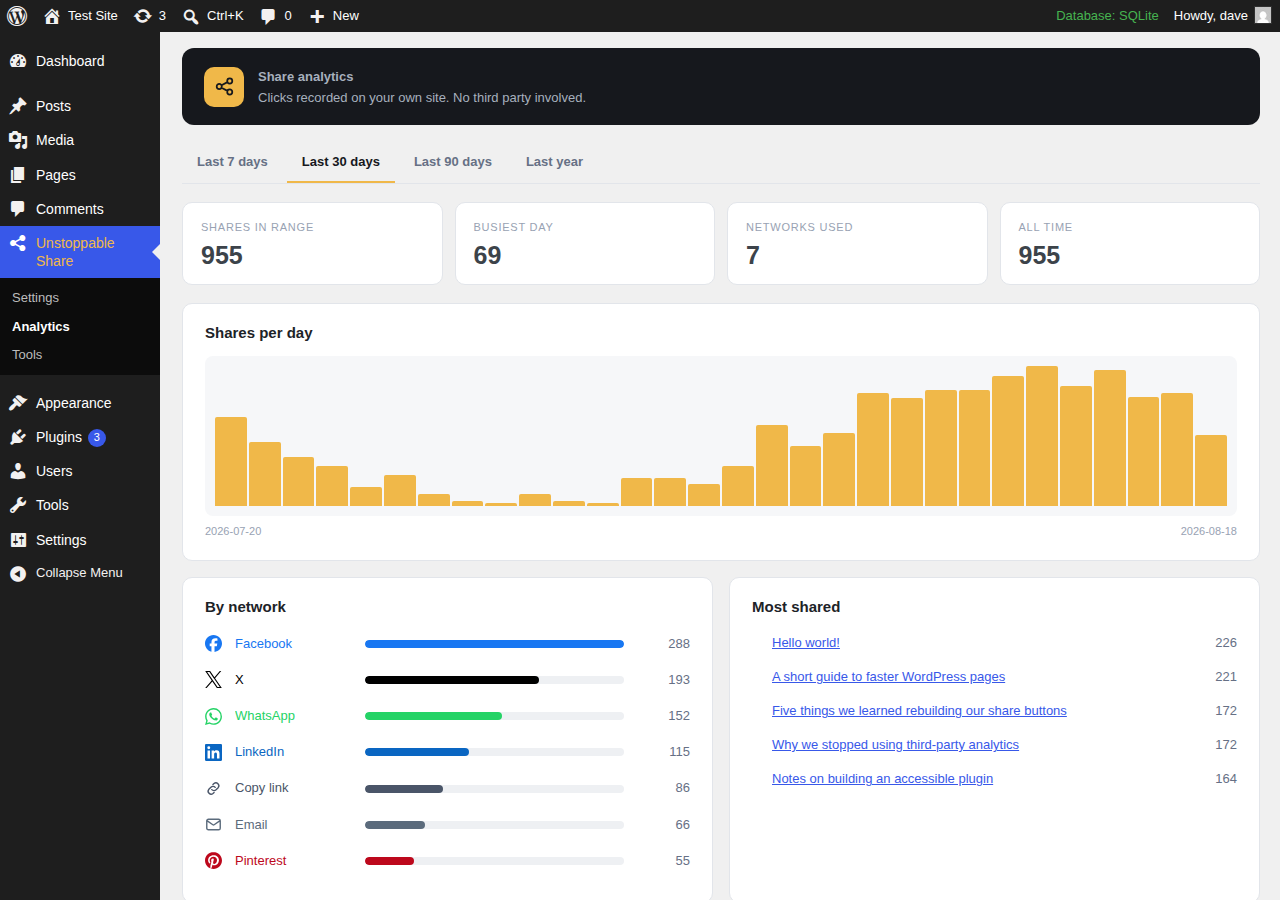Click the Settings sliders icon in sidebar
Viewport: 1280px width, 900px height.
(18, 540)
